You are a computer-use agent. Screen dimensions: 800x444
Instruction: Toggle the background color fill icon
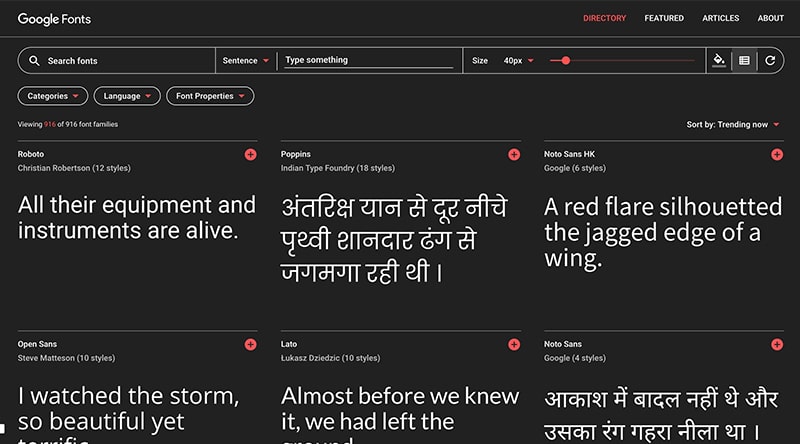pyautogui.click(x=719, y=60)
